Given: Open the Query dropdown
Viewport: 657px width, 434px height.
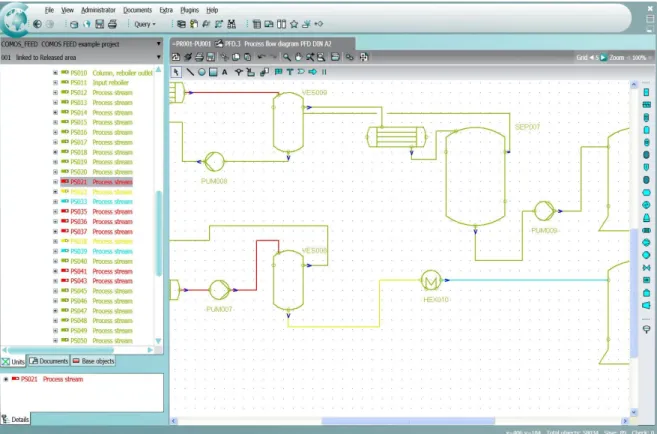Looking at the screenshot, I should pyautogui.click(x=145, y=24).
